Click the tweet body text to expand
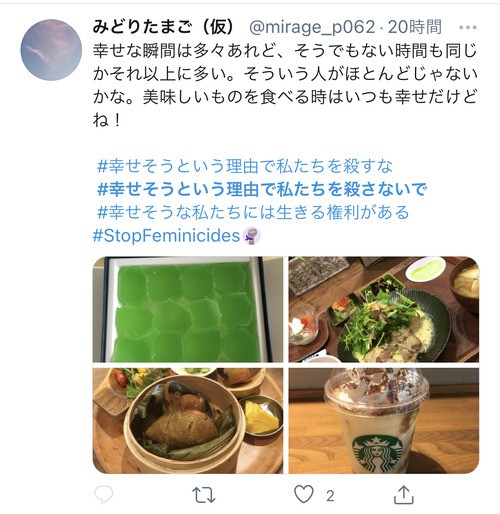Screen dimensions: 500x514 [285, 85]
